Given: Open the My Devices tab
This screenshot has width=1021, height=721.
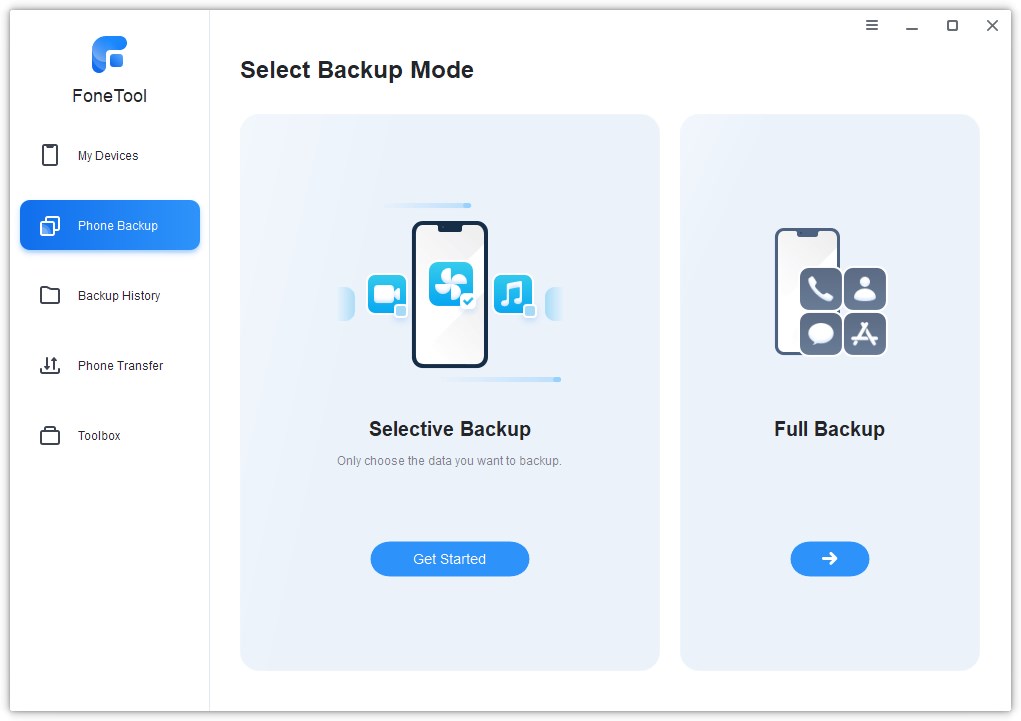Looking at the screenshot, I should point(109,156).
